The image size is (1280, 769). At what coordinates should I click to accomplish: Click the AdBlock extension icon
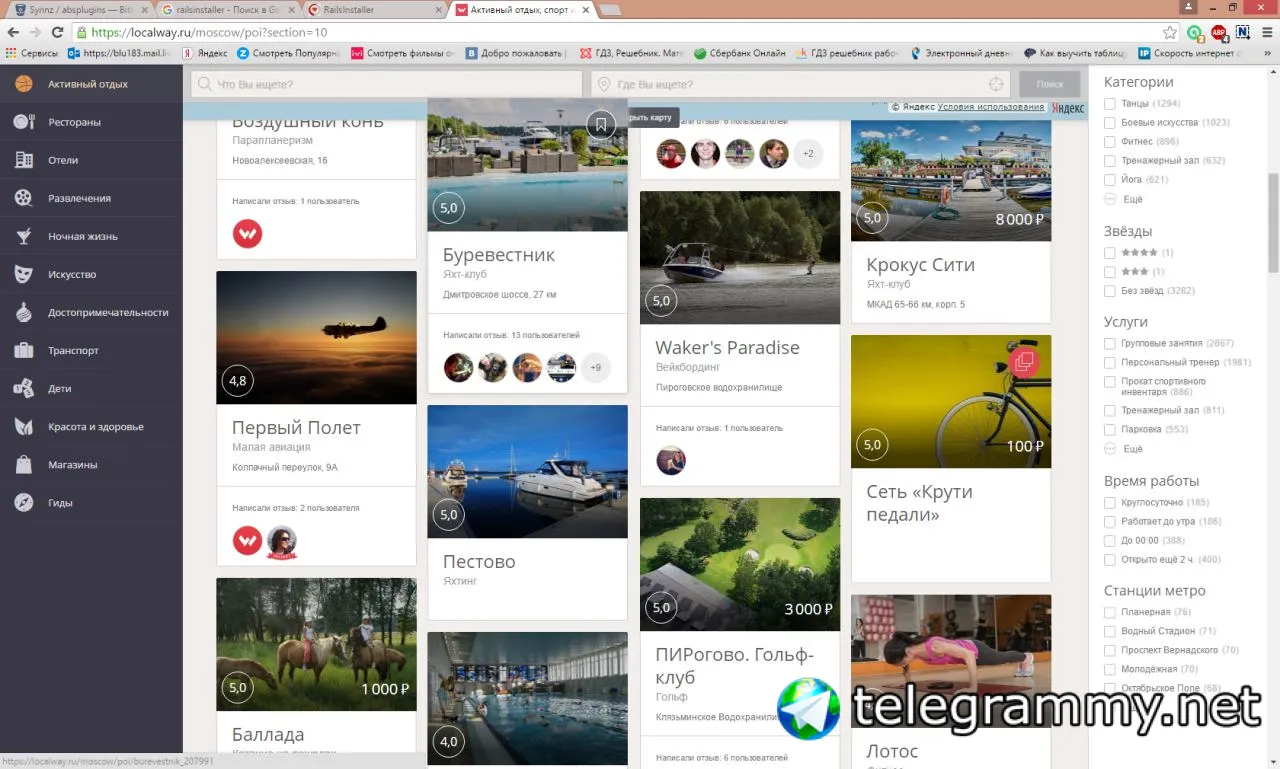point(1218,32)
